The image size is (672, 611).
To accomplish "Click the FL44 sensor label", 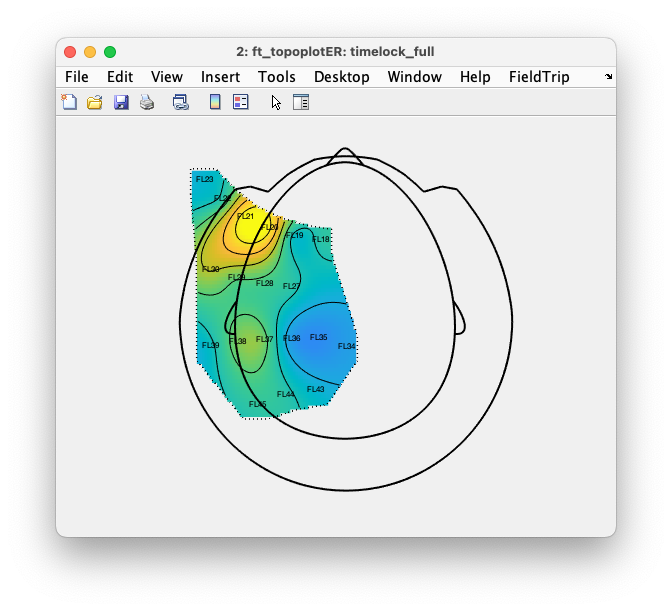I will (x=285, y=394).
